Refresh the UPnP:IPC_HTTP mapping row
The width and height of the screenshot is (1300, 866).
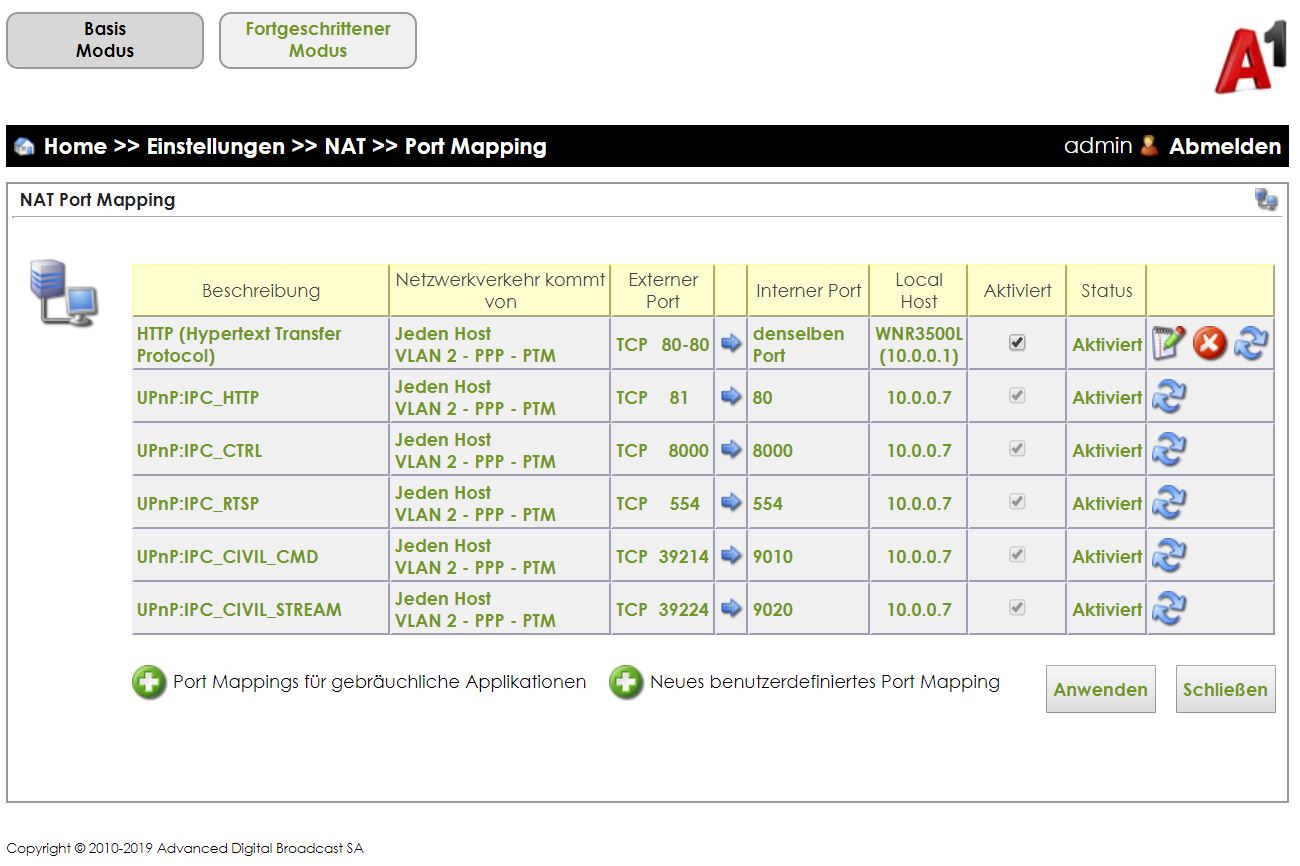(1169, 397)
